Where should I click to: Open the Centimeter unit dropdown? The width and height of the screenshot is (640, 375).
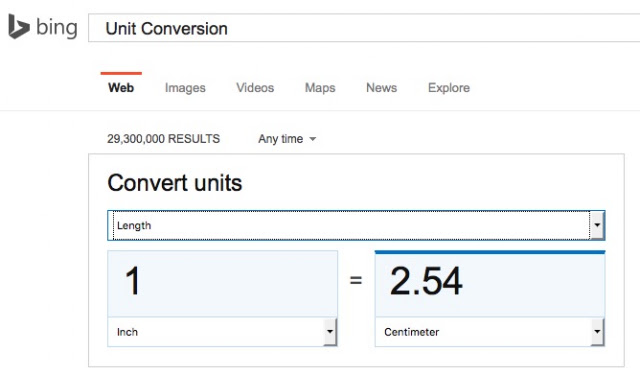[490, 332]
